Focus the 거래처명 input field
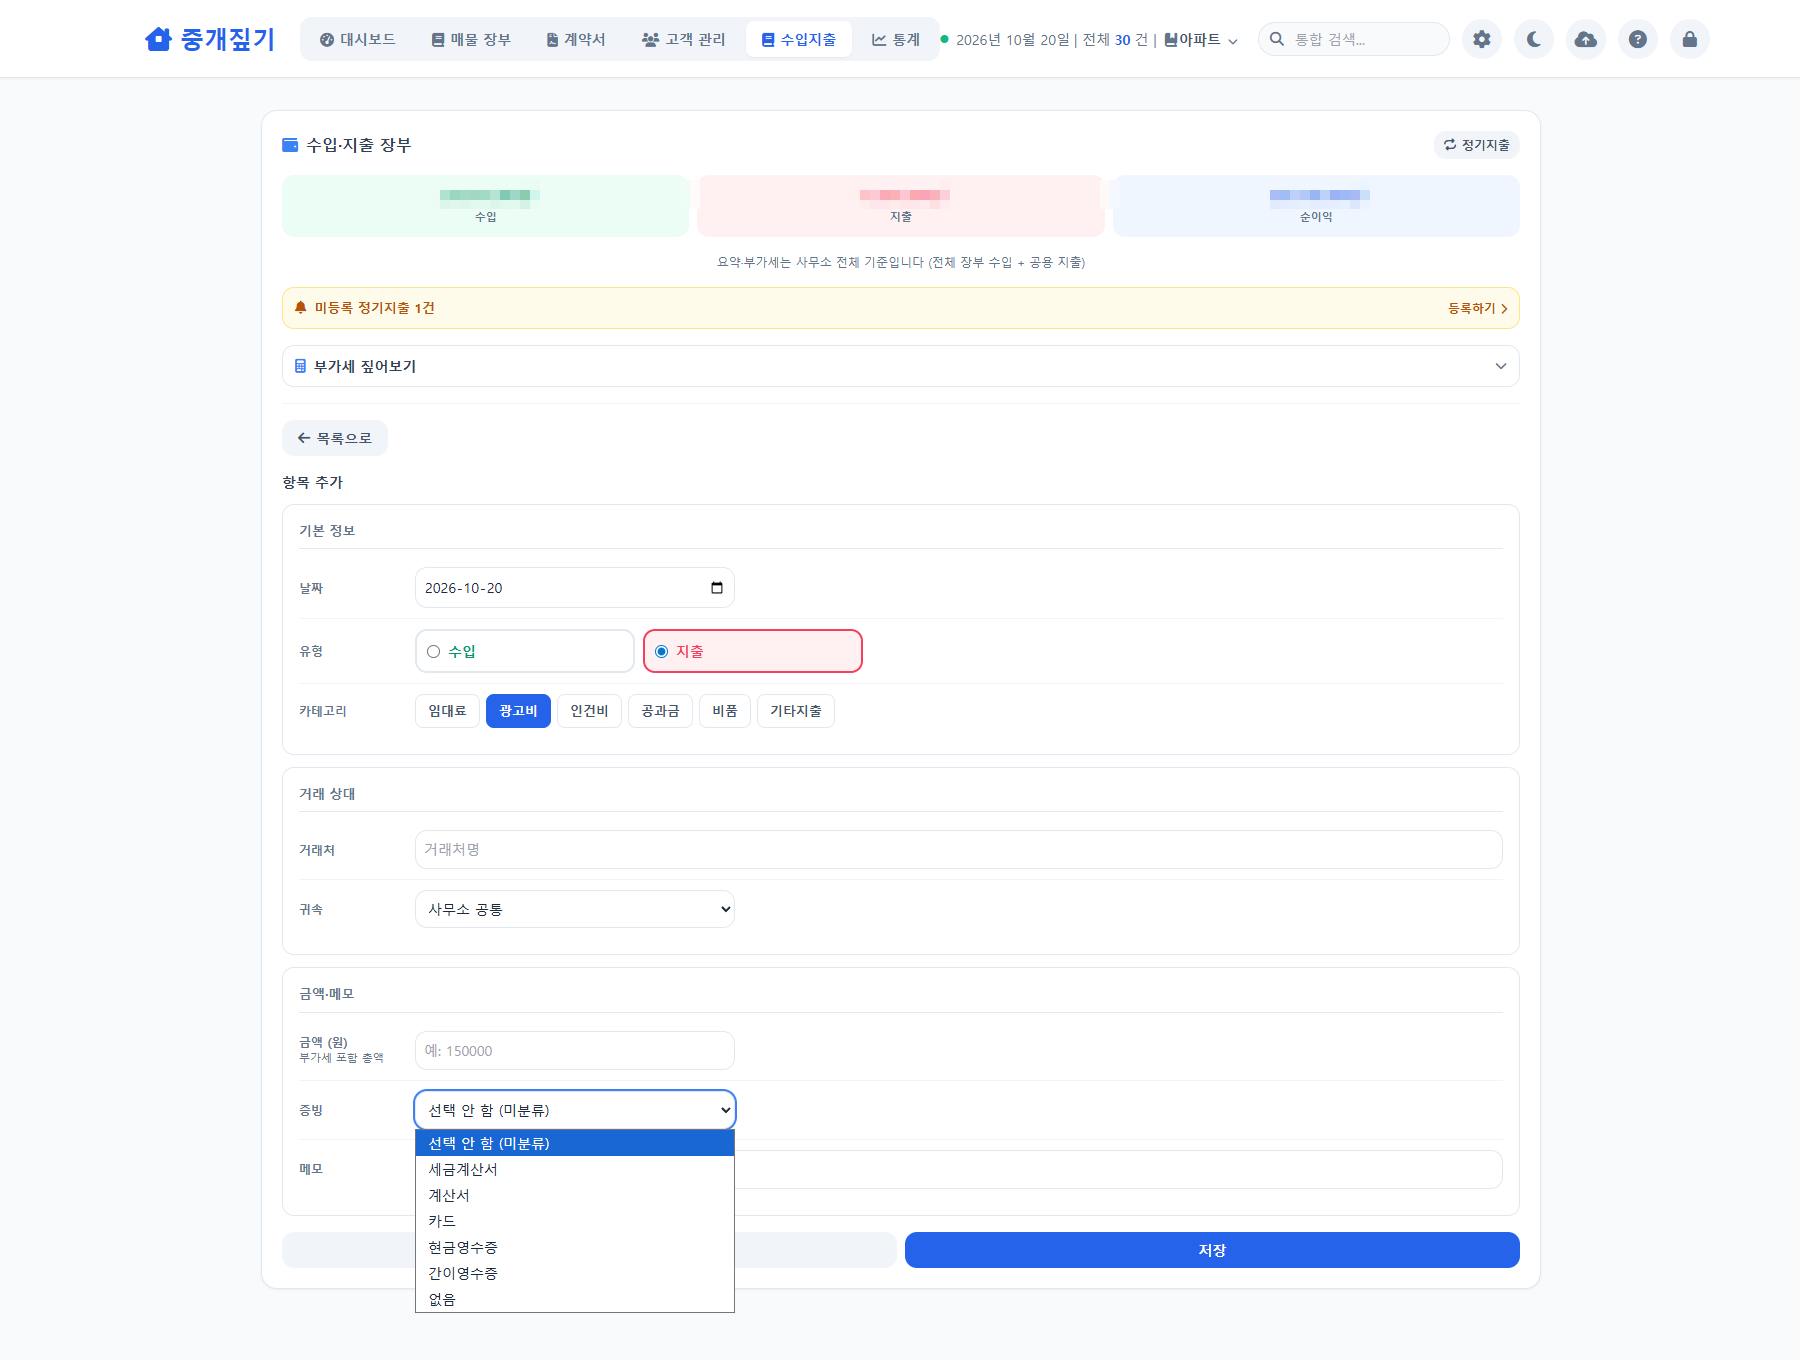1800x1360 pixels. [x=959, y=849]
